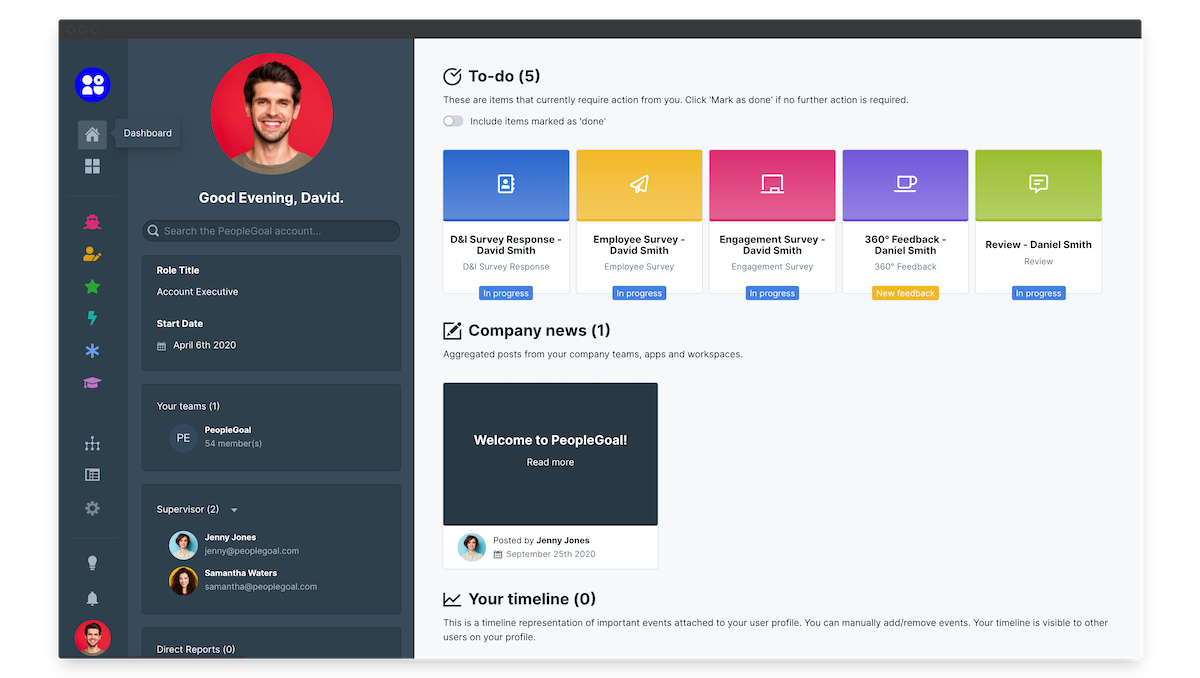This screenshot has height=678, width=1200.
Task: Click the purple 360° Feedback cup icon
Action: coord(905,184)
